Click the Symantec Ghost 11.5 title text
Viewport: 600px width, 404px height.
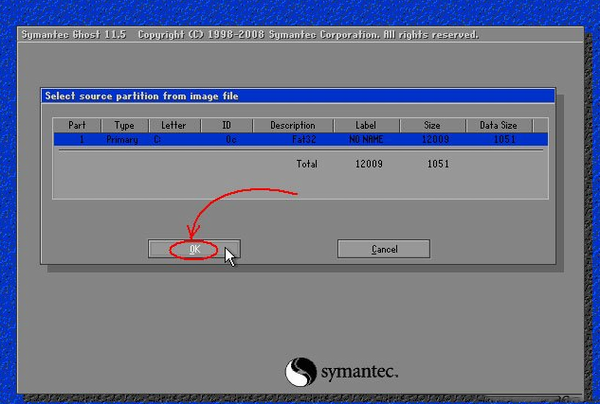coord(73,35)
